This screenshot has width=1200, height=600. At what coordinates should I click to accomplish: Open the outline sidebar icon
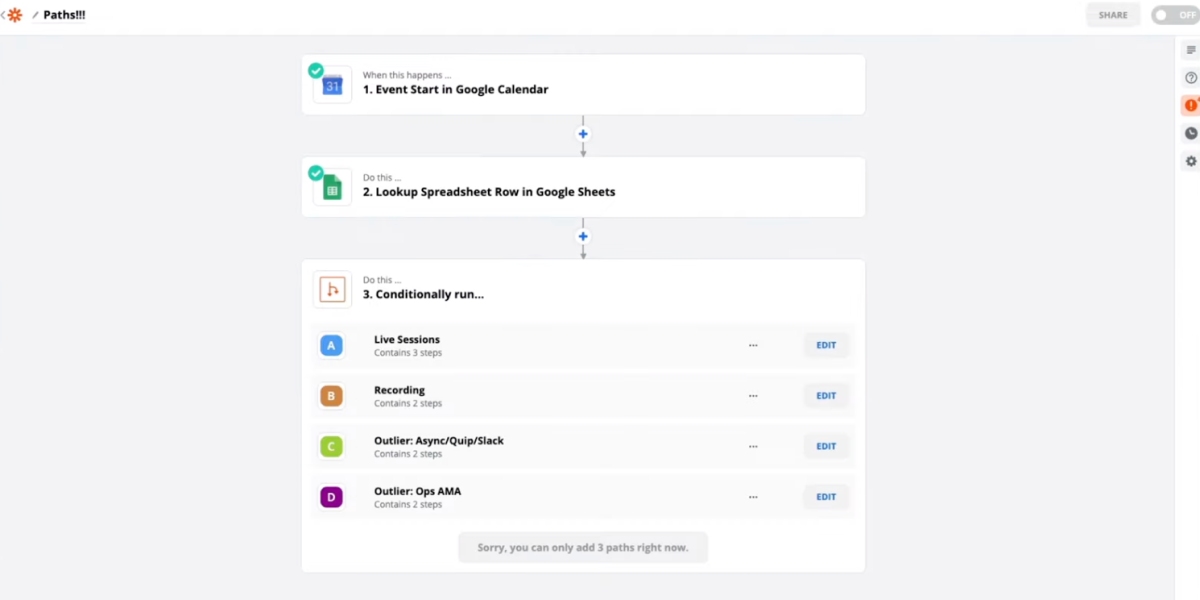[1190, 50]
